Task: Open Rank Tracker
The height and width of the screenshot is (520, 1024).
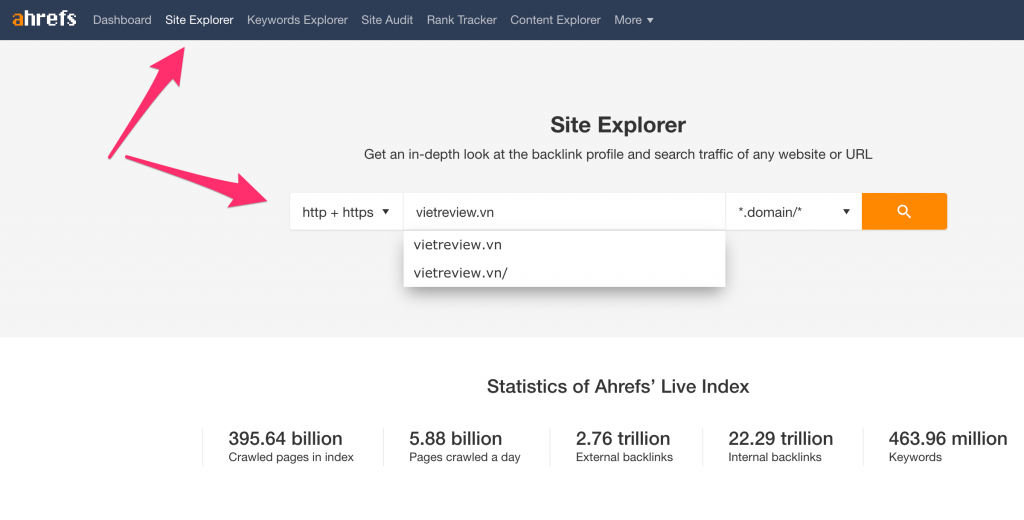Action: pyautogui.click(x=462, y=20)
